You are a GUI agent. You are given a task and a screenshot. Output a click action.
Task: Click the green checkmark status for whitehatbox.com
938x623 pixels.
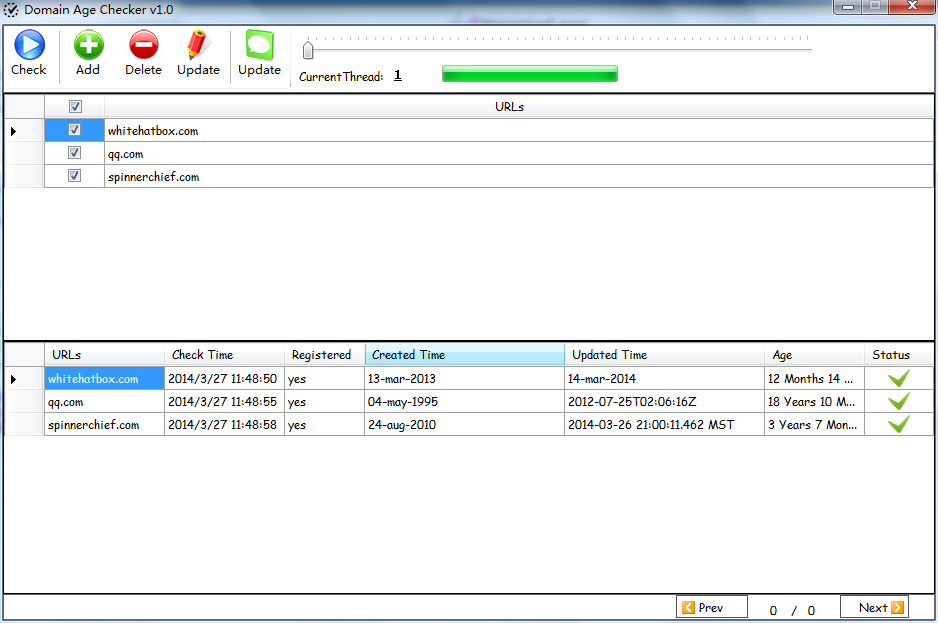(x=898, y=379)
